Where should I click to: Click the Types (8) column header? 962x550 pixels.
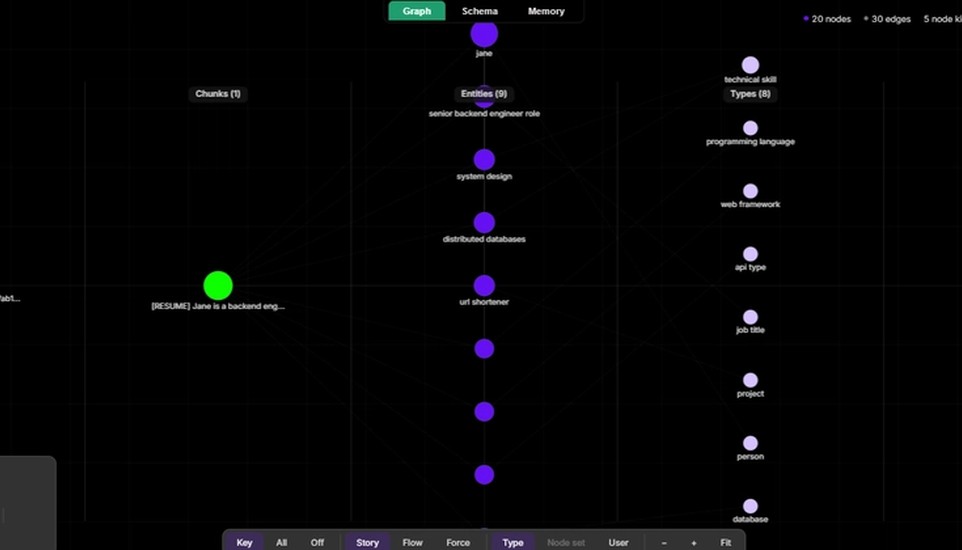[x=750, y=94]
